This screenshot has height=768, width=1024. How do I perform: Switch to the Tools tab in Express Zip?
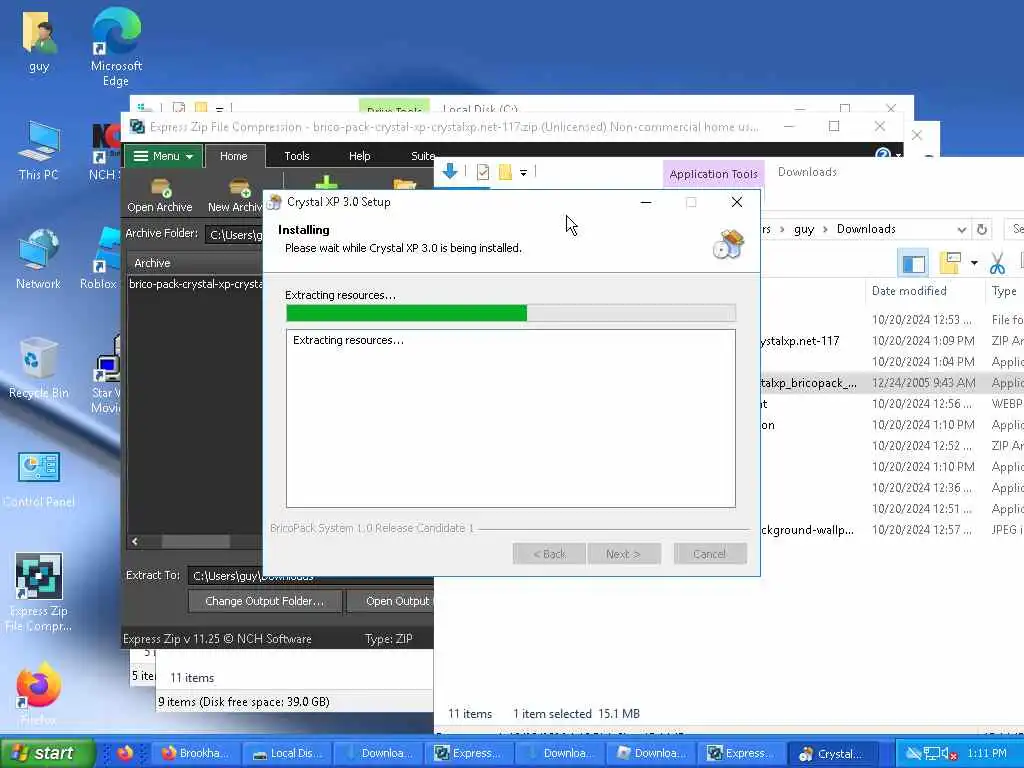296,156
